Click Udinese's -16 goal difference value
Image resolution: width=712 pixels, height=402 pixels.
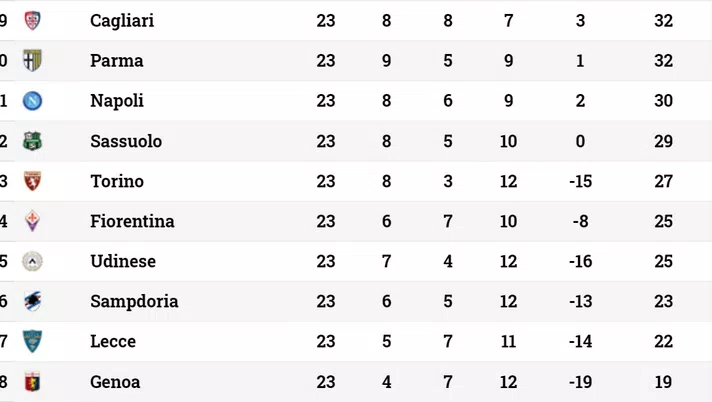(x=580, y=261)
